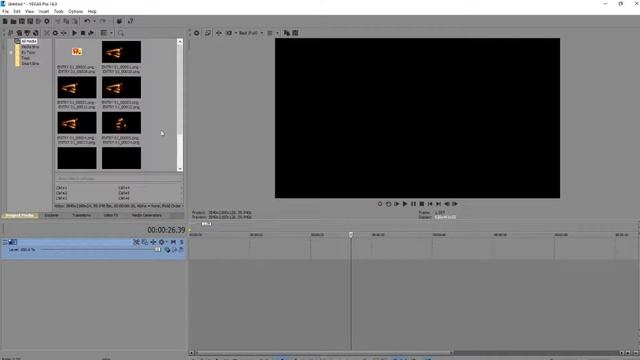Open the Edit menu
The image size is (640, 360).
pyautogui.click(x=17, y=11)
